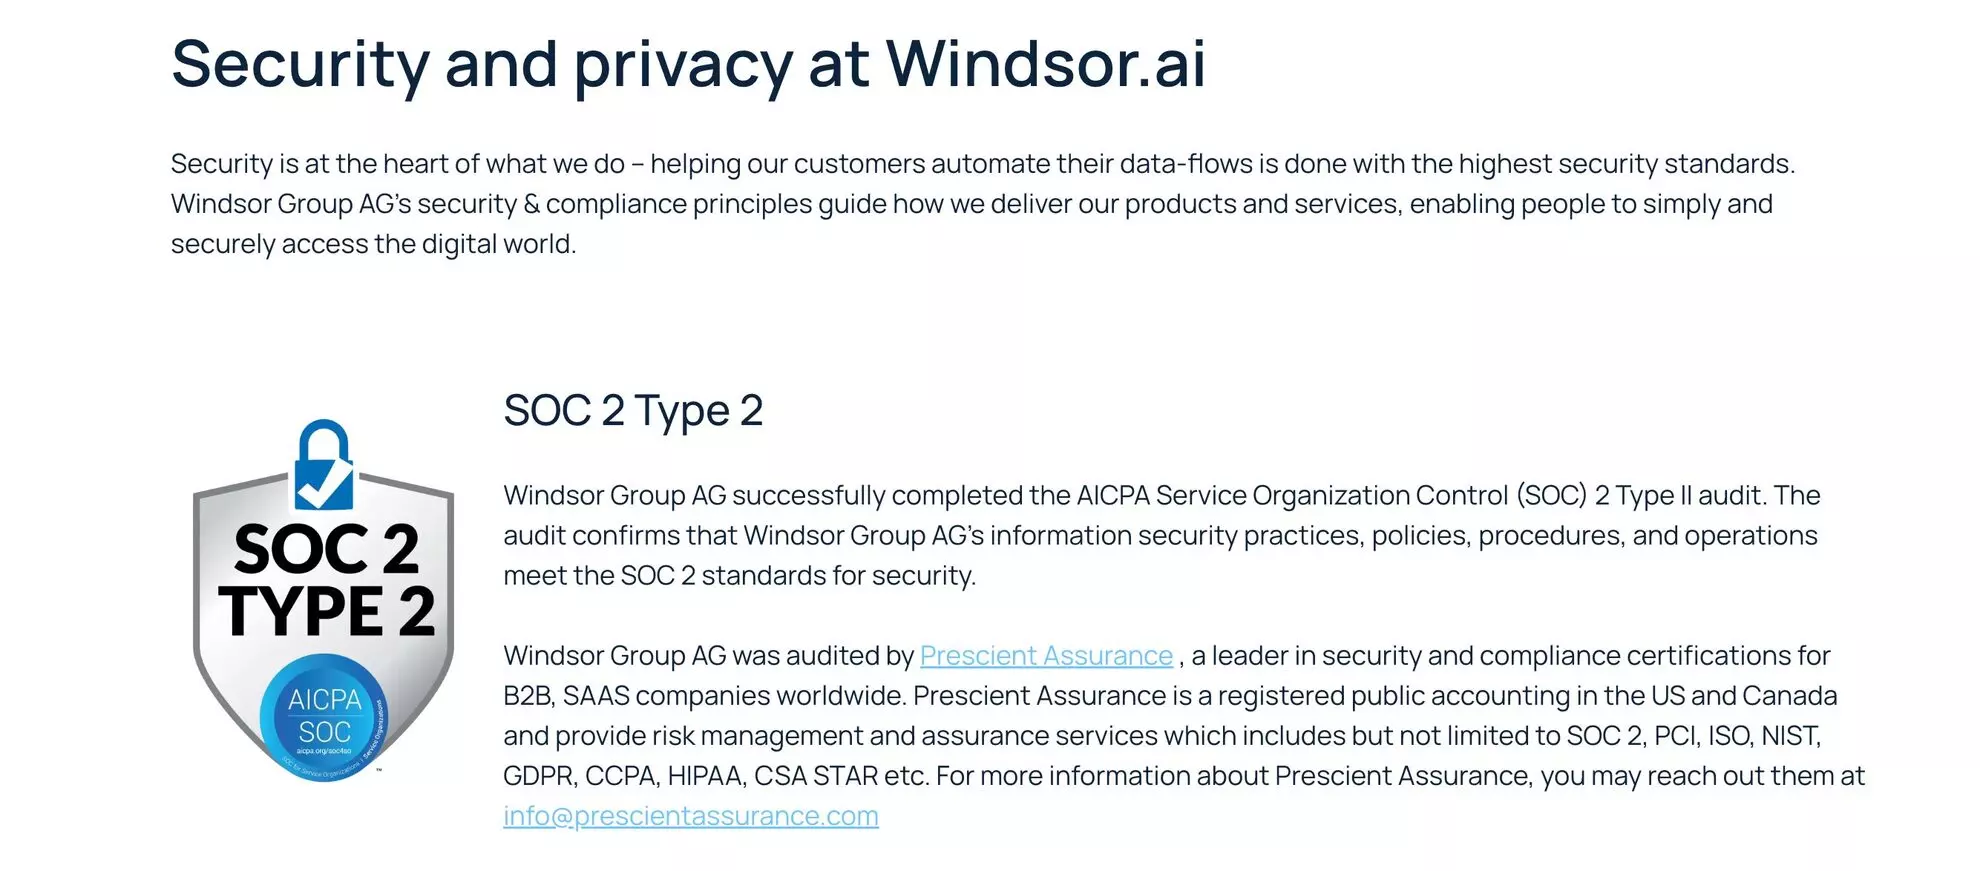
Task: Click the text "Windsor Group AG was audited by"
Action: (708, 656)
